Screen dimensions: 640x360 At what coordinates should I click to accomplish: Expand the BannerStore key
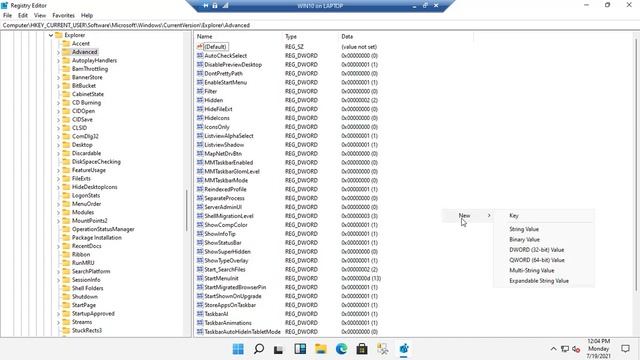58,77
